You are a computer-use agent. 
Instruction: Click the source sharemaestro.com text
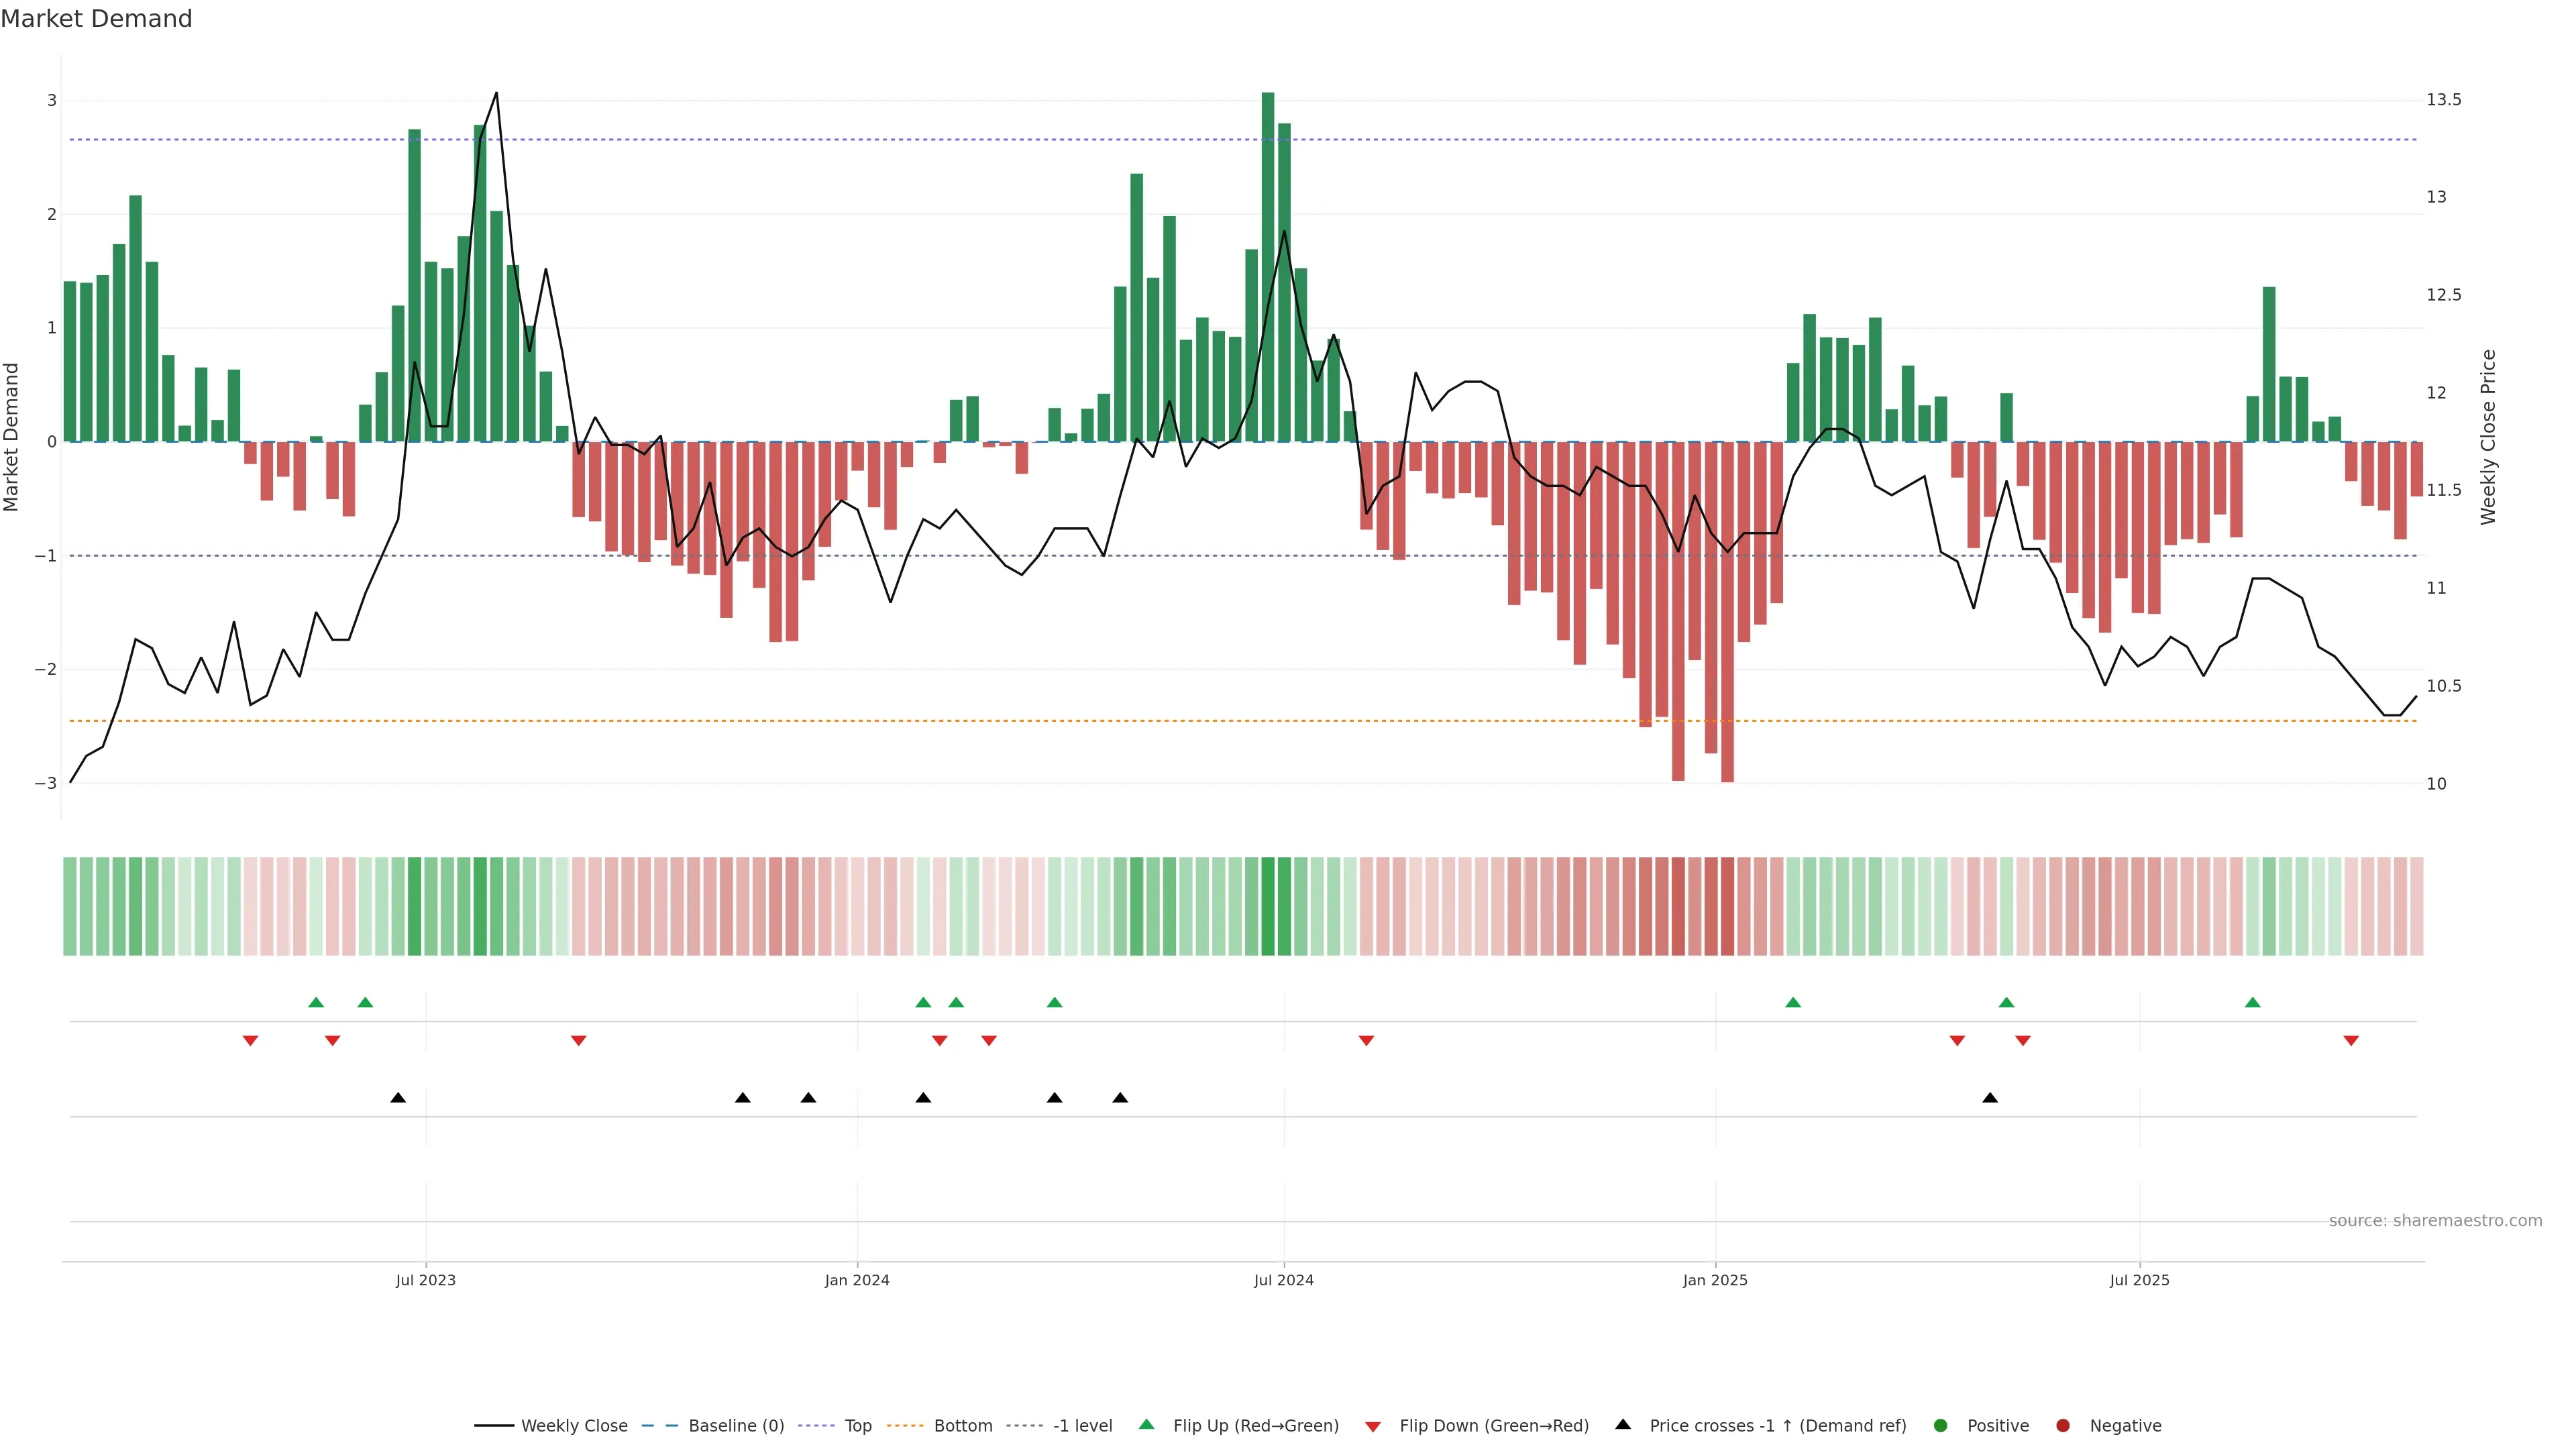pyautogui.click(x=2435, y=1220)
